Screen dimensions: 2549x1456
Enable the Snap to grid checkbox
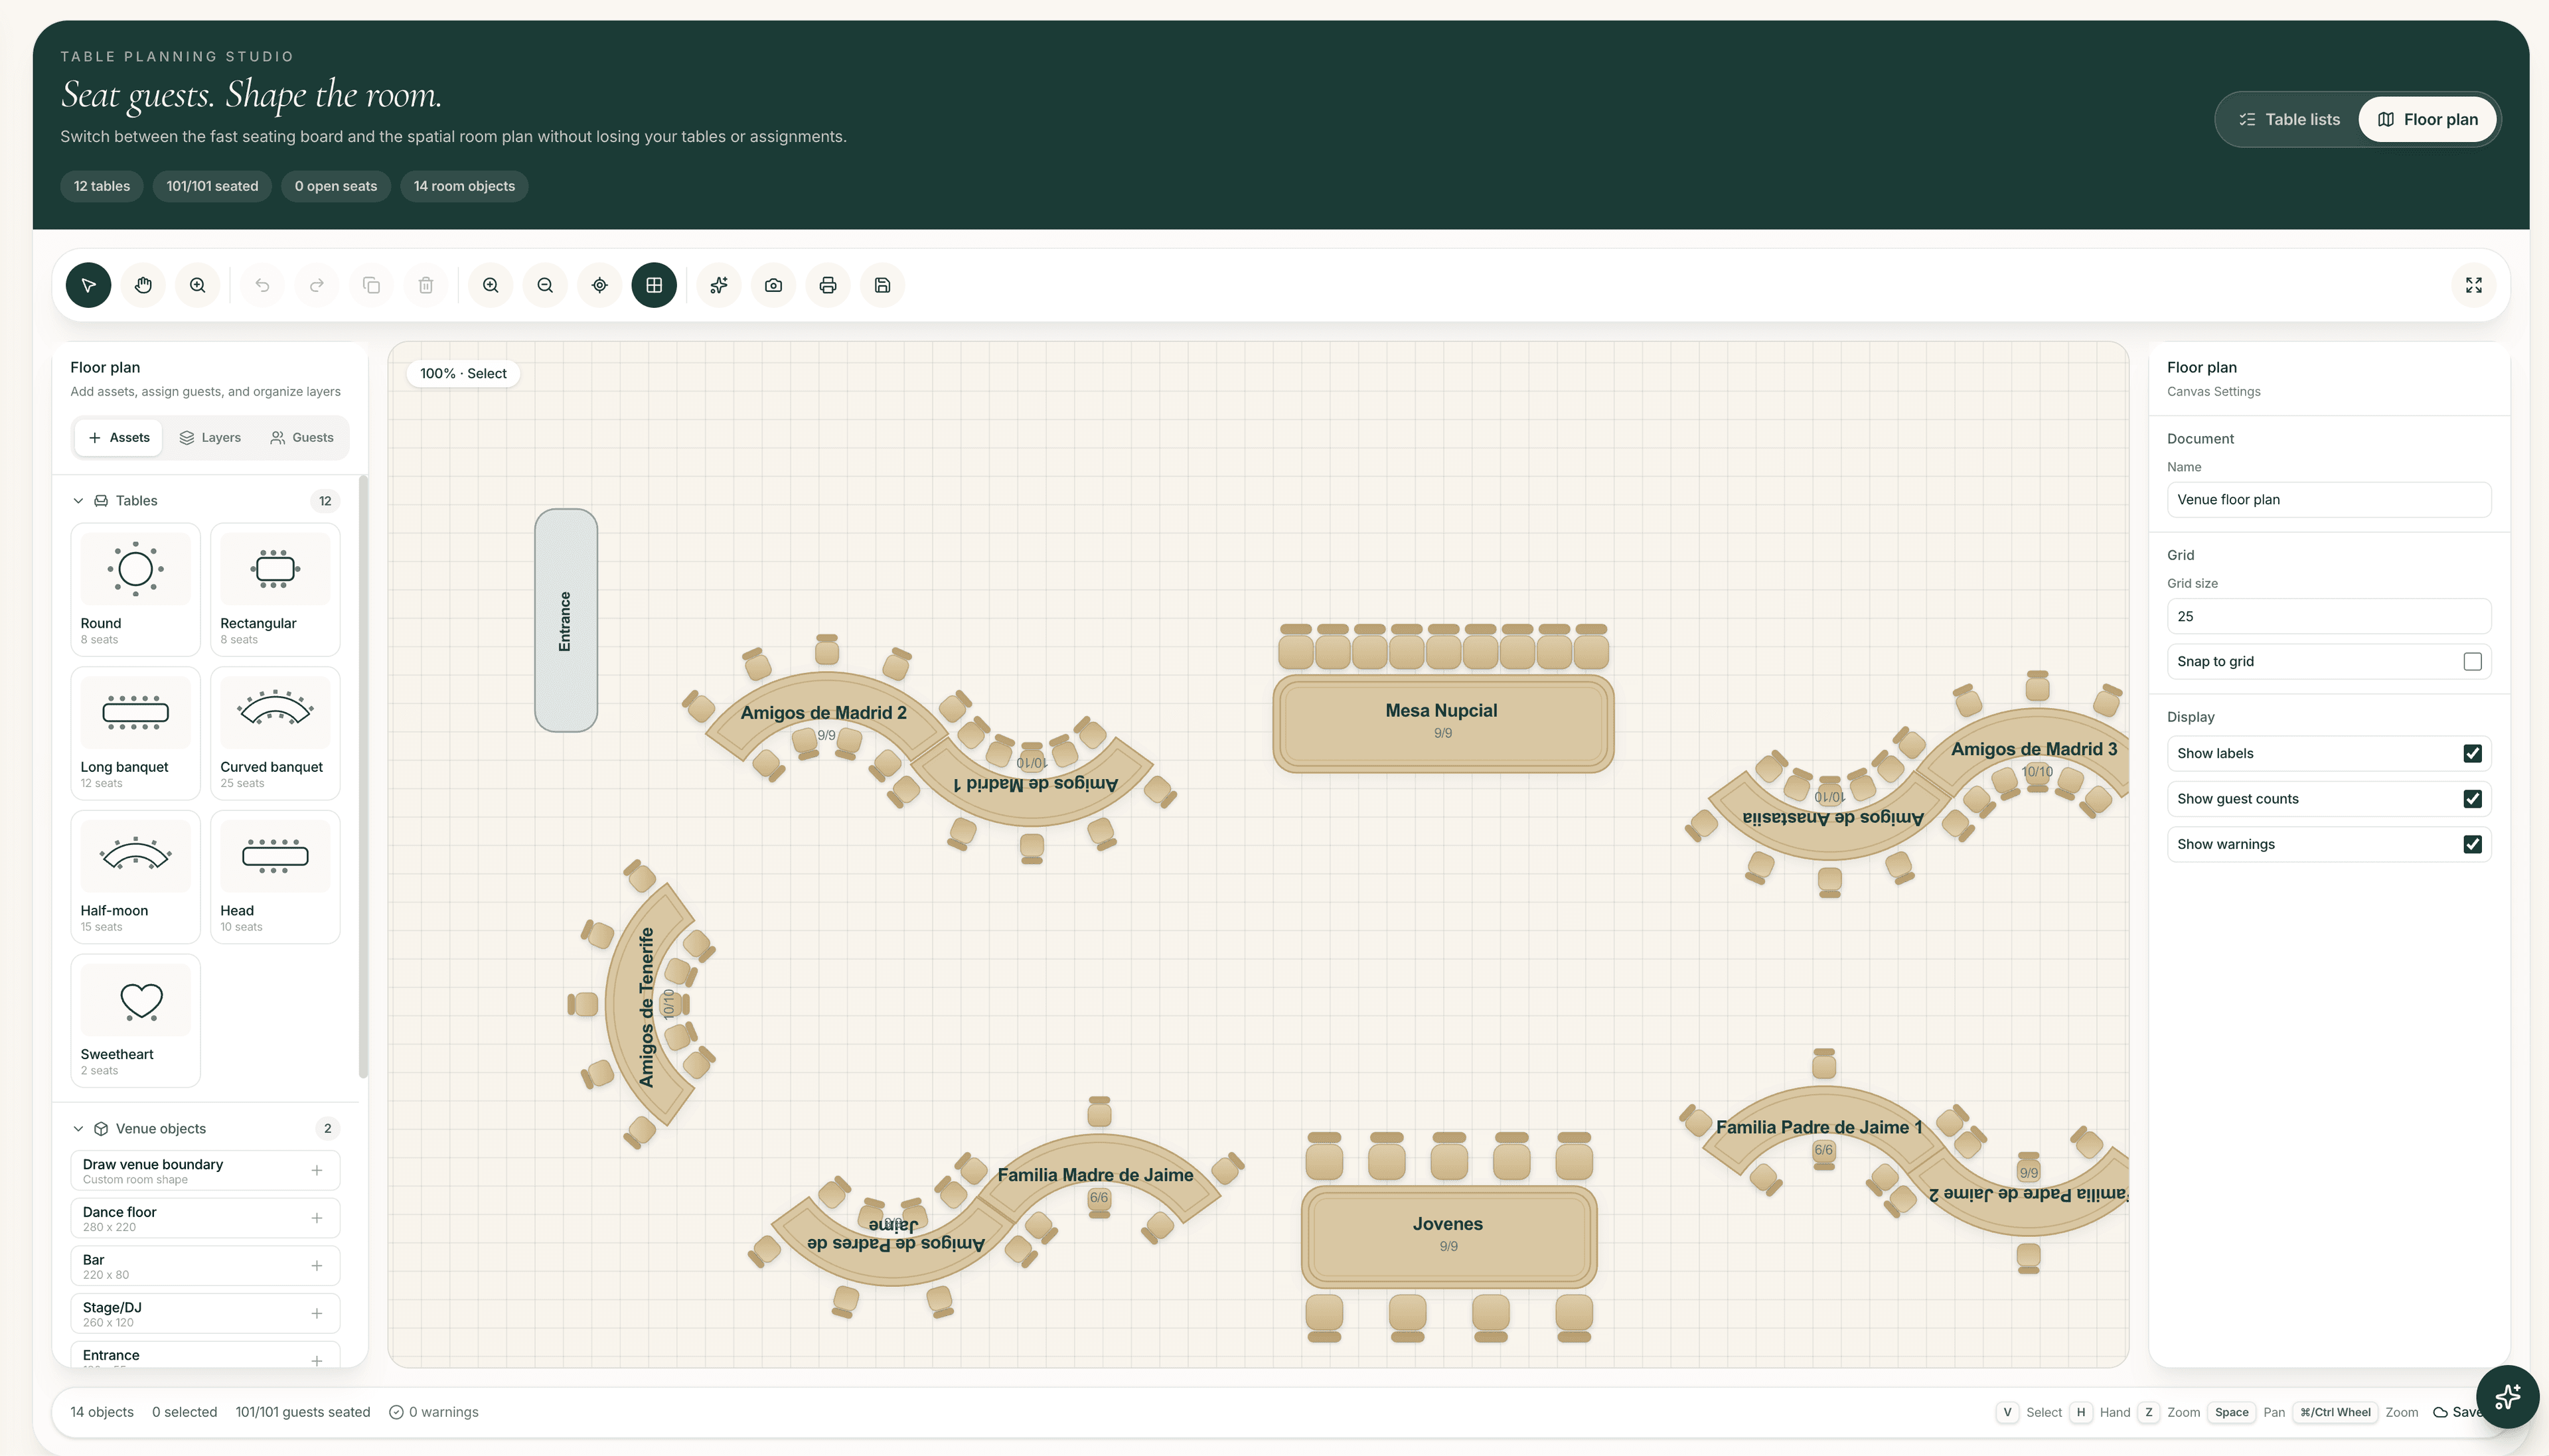(2472, 661)
